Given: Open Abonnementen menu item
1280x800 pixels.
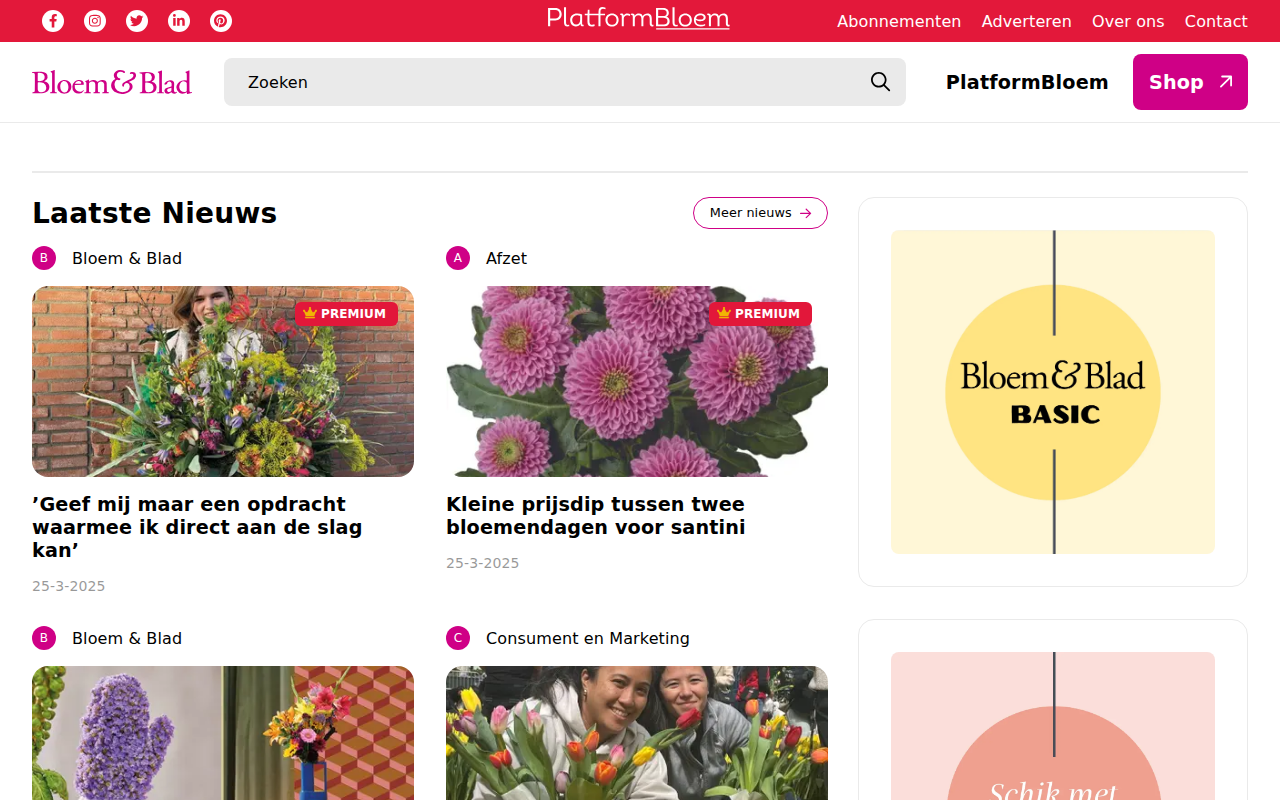Looking at the screenshot, I should pos(899,21).
